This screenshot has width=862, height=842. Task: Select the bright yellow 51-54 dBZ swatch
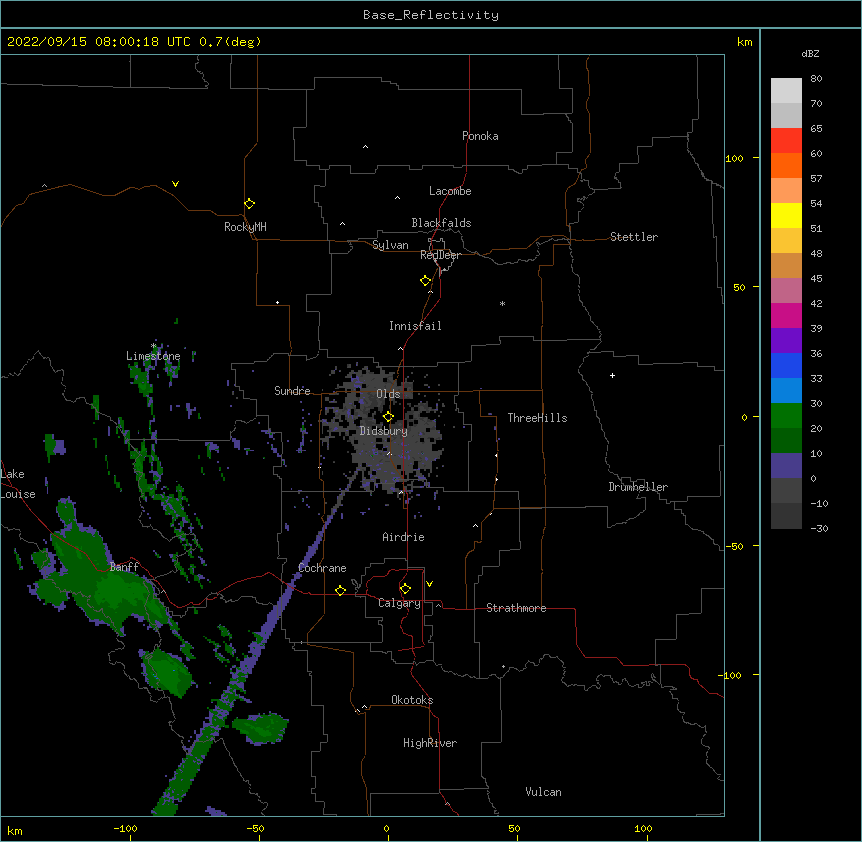click(786, 215)
